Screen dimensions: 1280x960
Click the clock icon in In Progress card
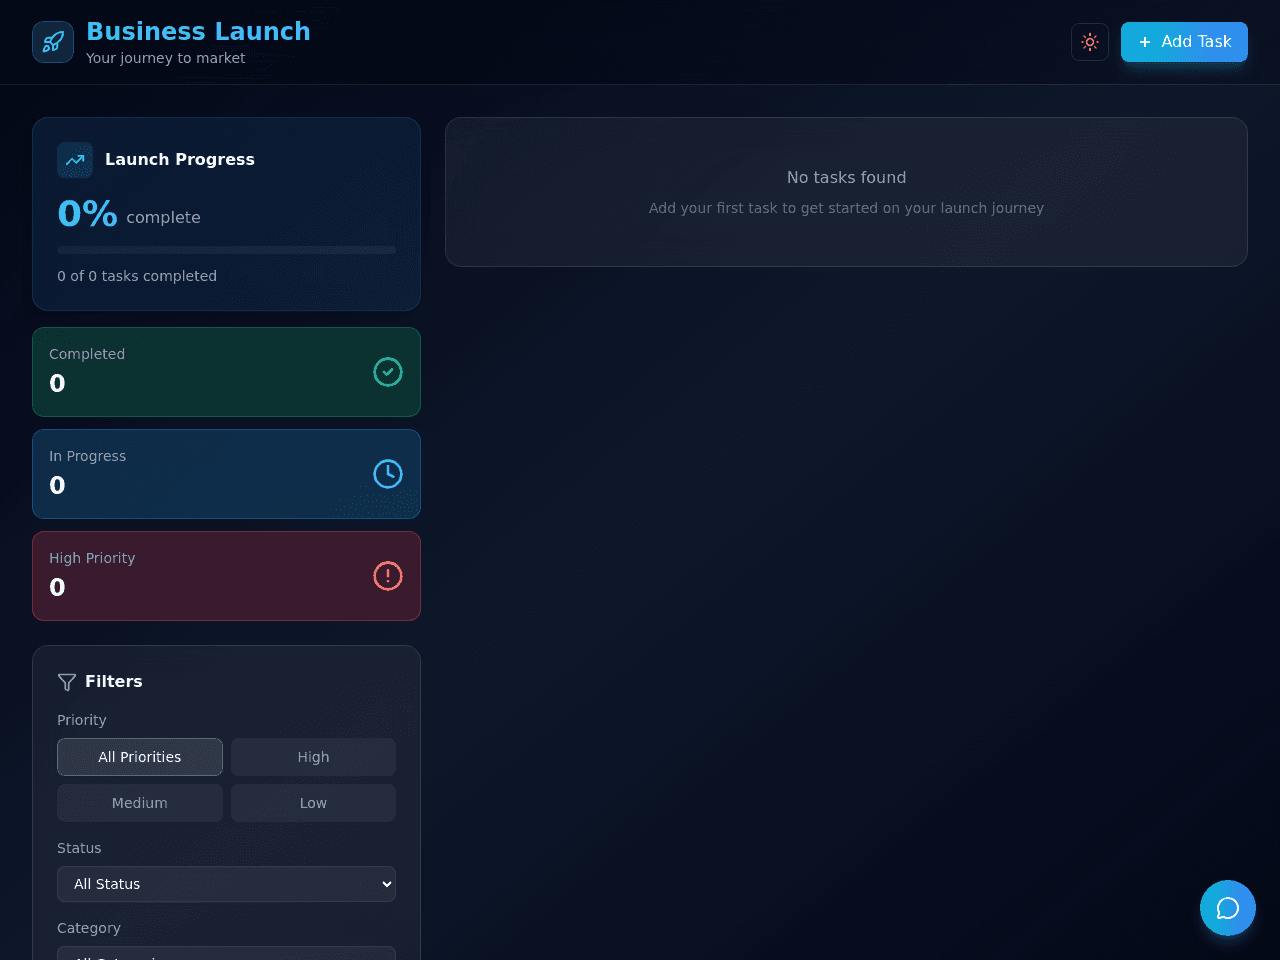click(x=388, y=474)
